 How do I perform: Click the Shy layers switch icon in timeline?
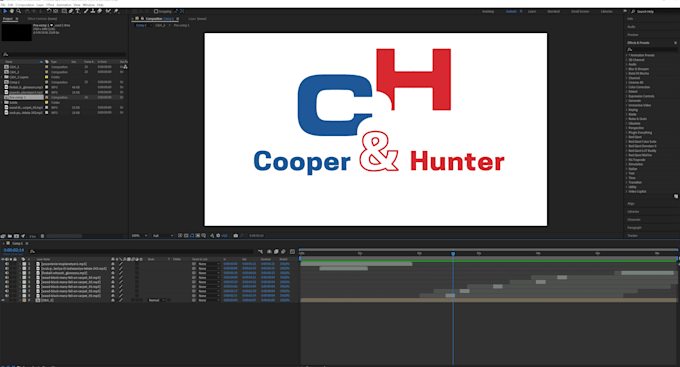pyautogui.click(x=269, y=251)
